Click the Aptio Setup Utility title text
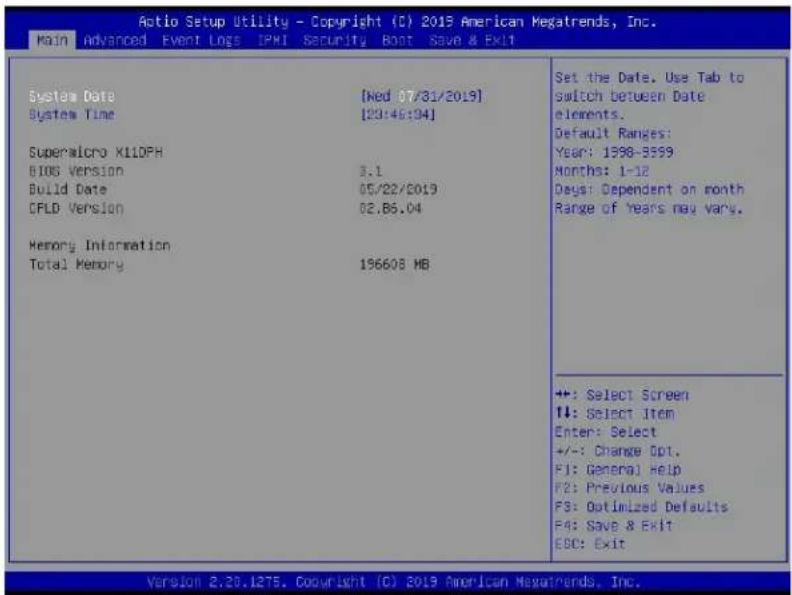Viewport: 792px width, 595px height. [x=398, y=22]
